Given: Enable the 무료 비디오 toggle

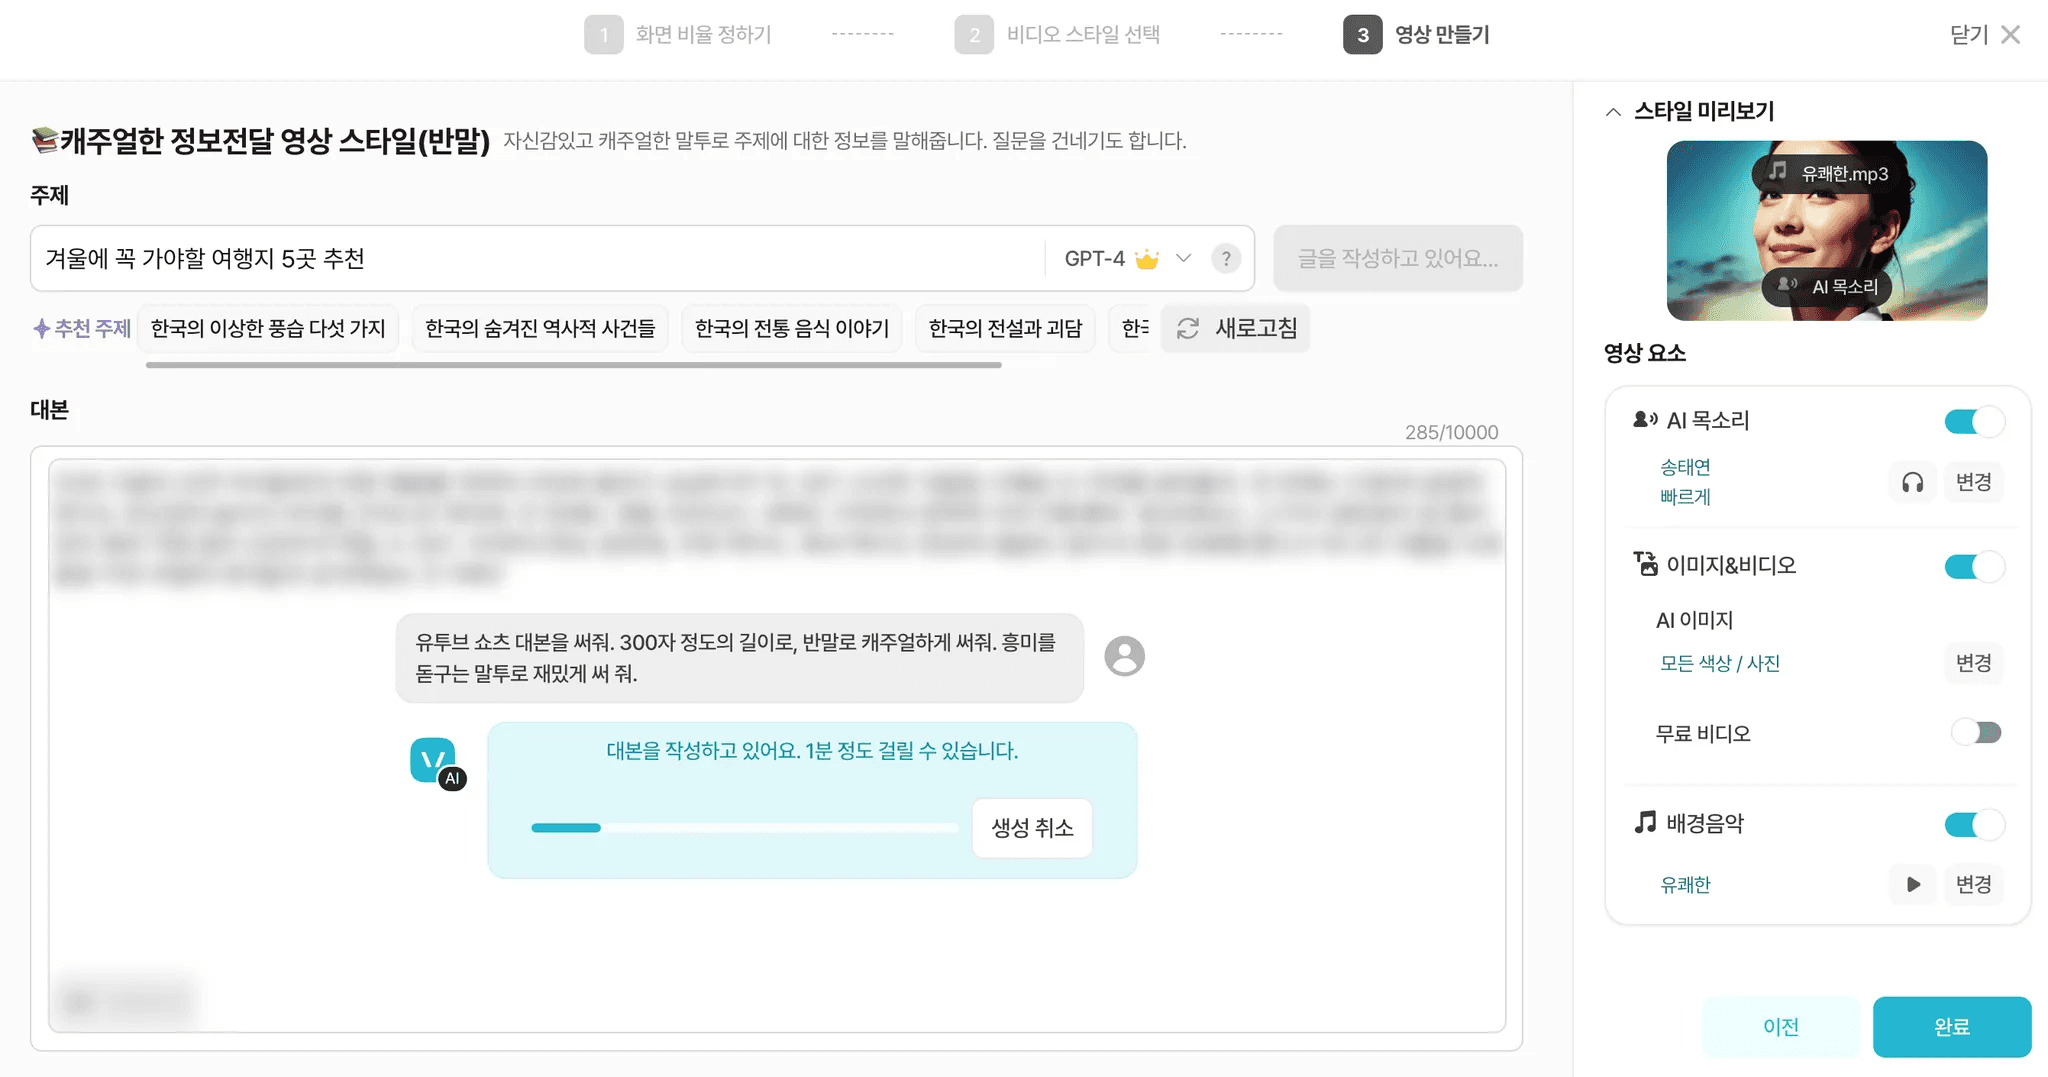Looking at the screenshot, I should tap(1976, 732).
